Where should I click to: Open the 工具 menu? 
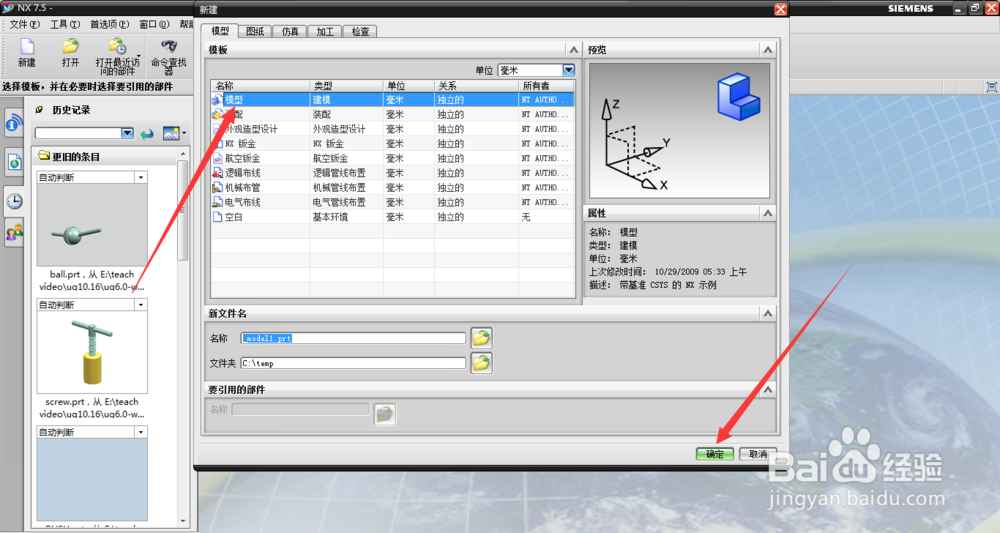[65, 24]
